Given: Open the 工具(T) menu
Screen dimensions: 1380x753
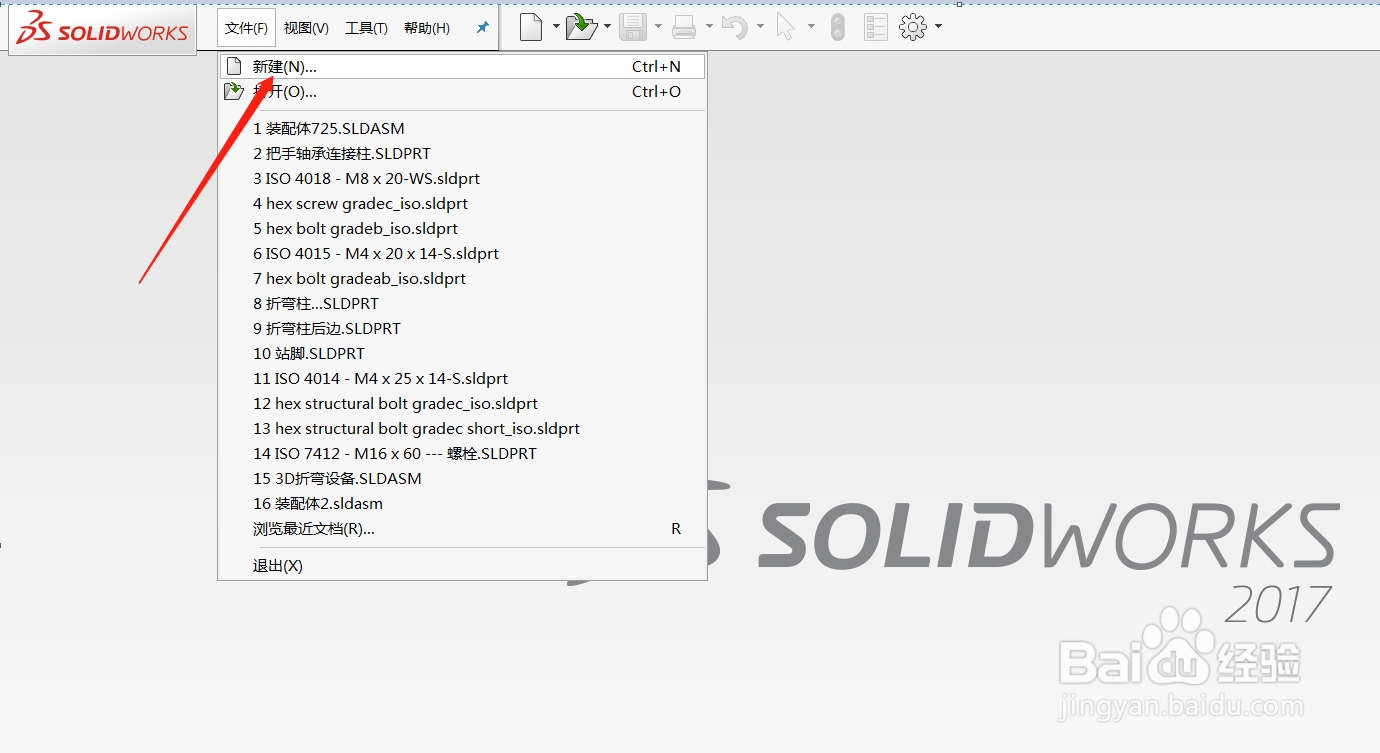Looking at the screenshot, I should [366, 28].
